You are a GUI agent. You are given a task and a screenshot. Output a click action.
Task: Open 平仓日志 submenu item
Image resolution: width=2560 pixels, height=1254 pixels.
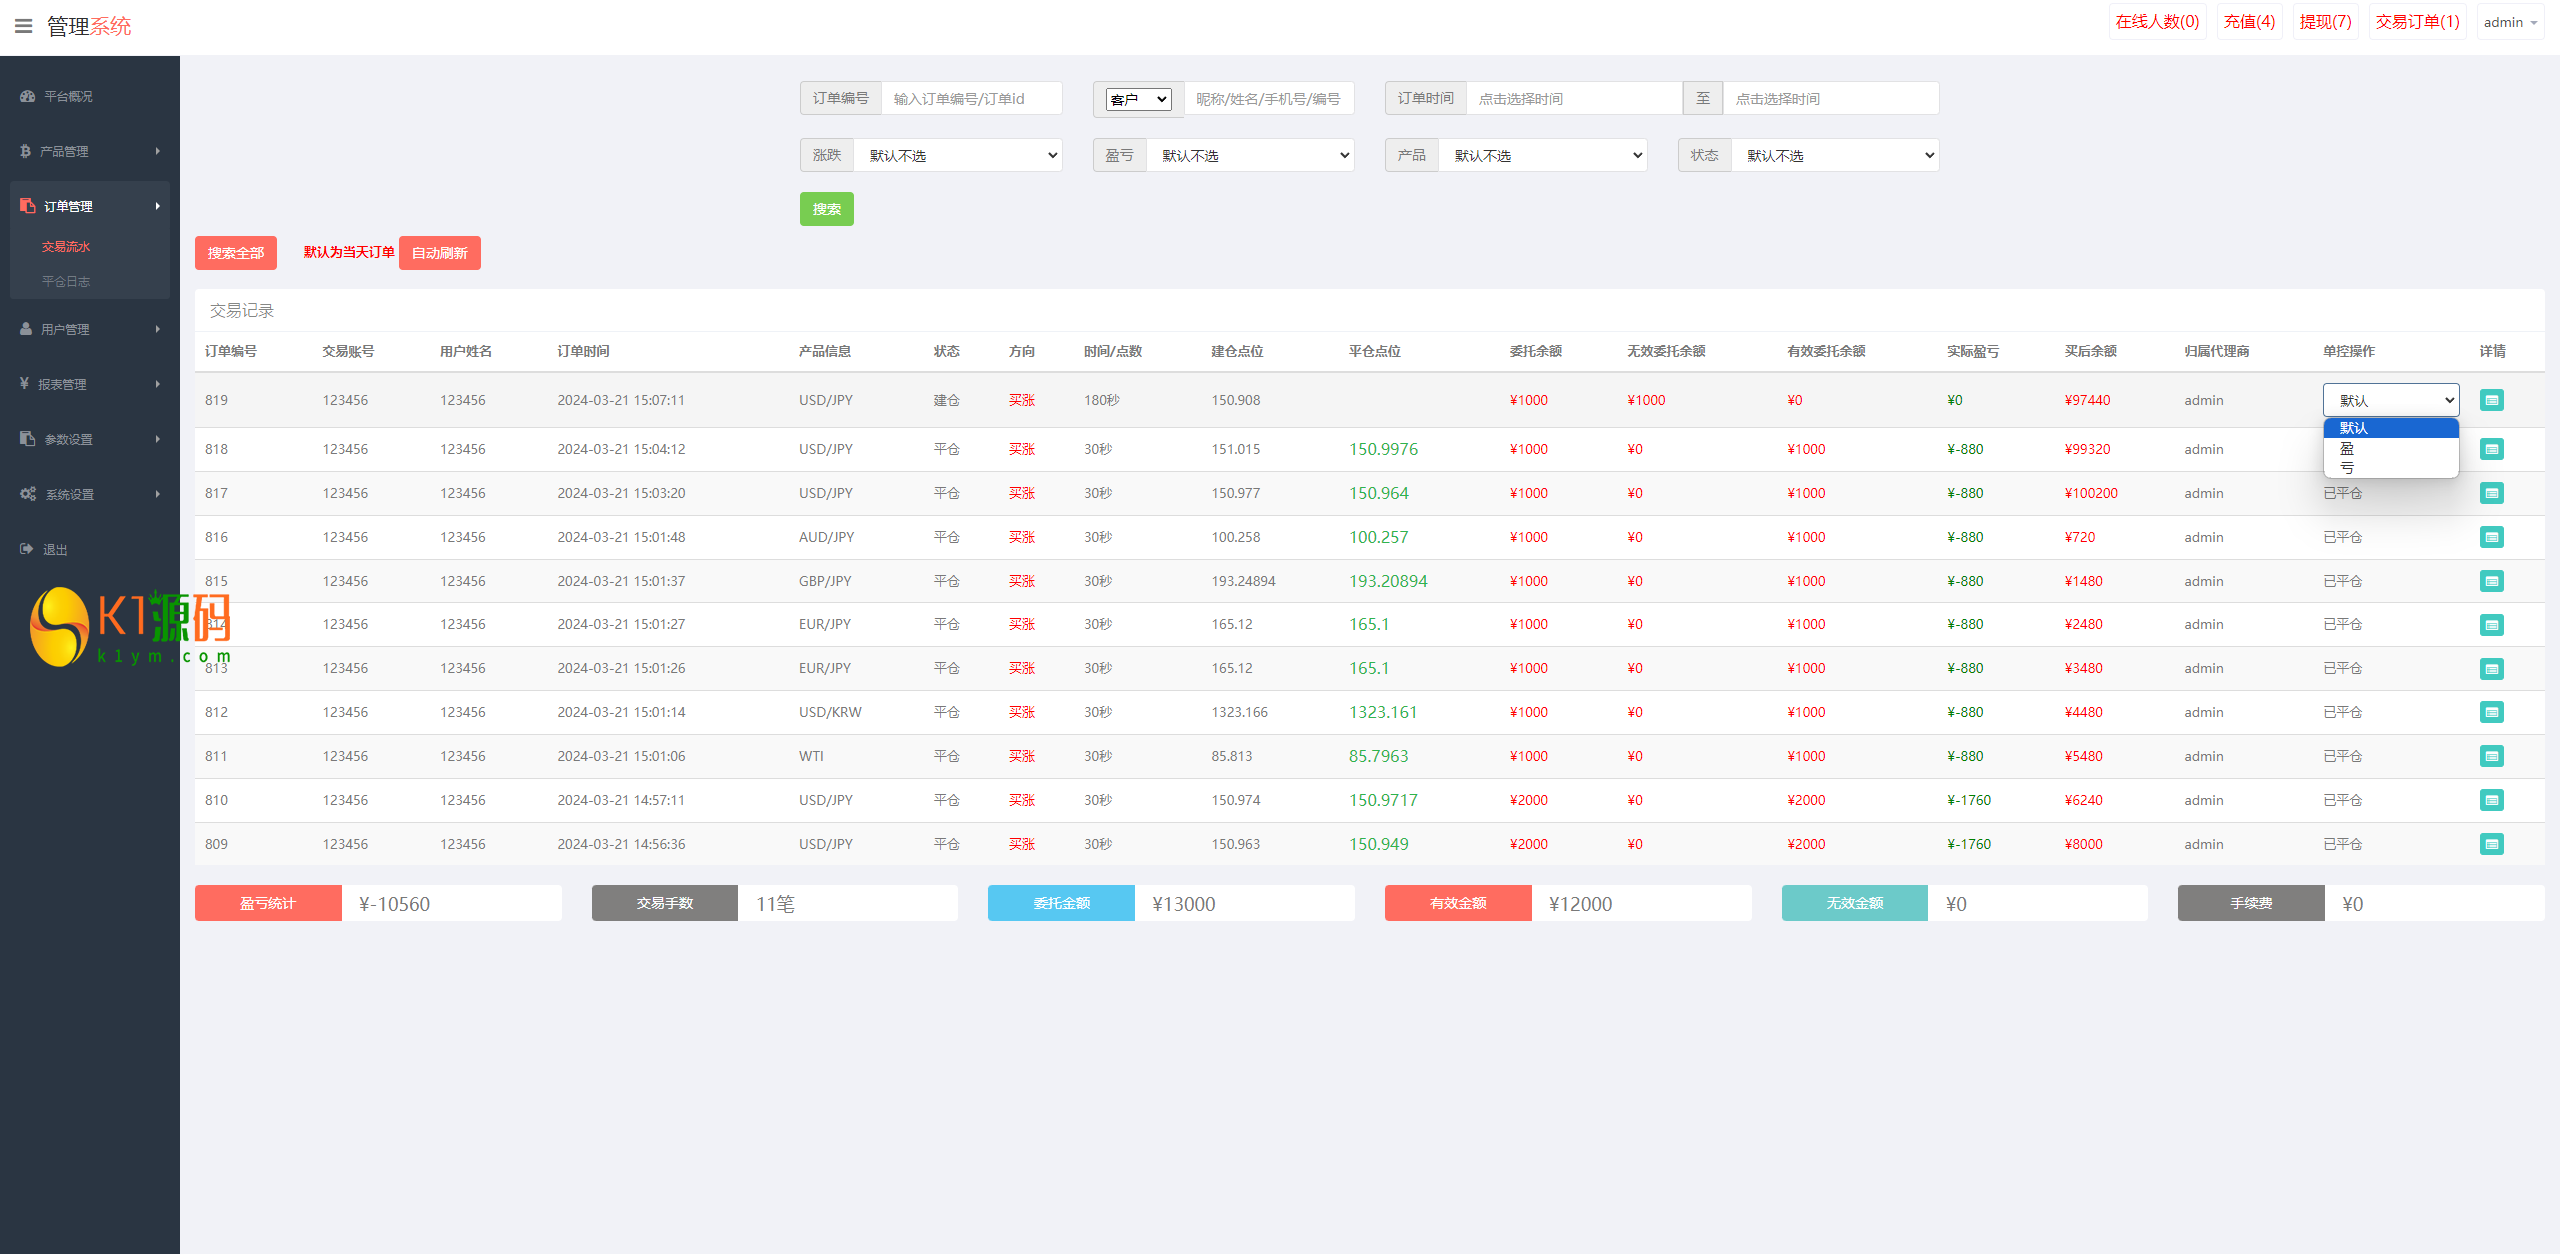click(x=66, y=281)
